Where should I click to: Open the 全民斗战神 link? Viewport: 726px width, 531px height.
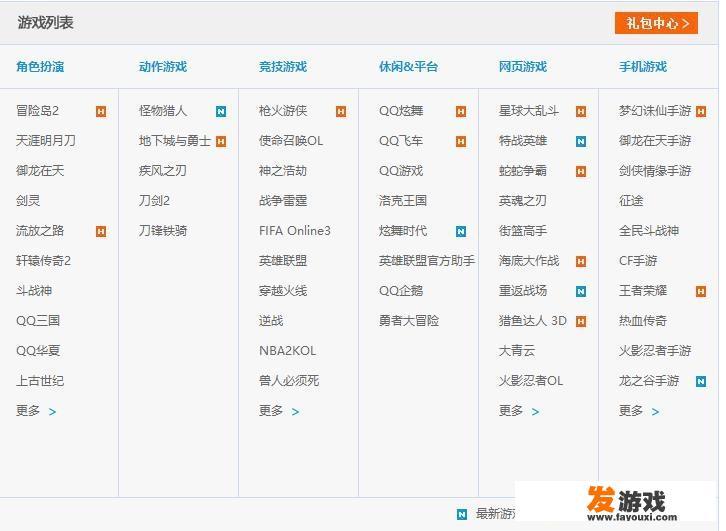[x=649, y=231]
